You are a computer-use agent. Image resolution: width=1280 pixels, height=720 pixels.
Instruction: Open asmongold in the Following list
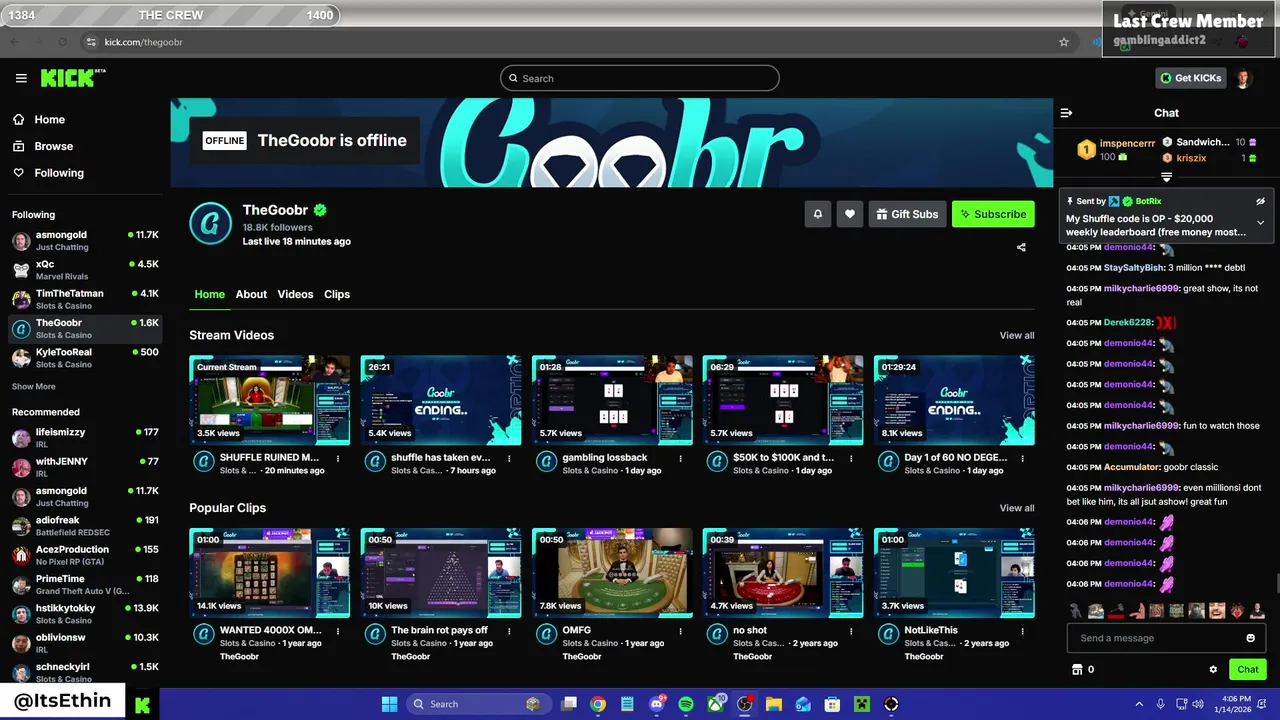coord(84,241)
